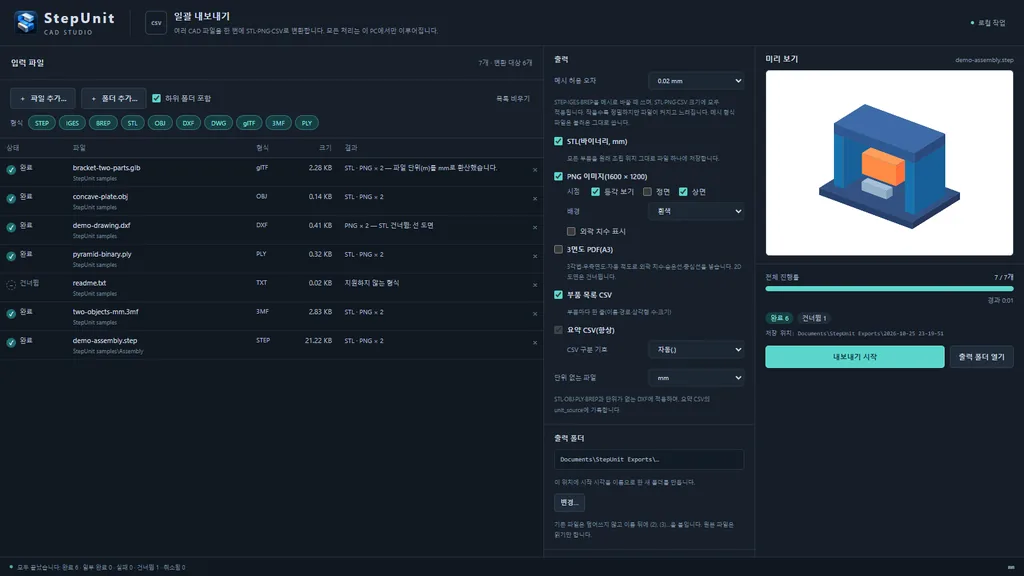Screen dimensions: 1024x576
Task: Click the 건너뜀 1 badge
Action: coord(814,318)
